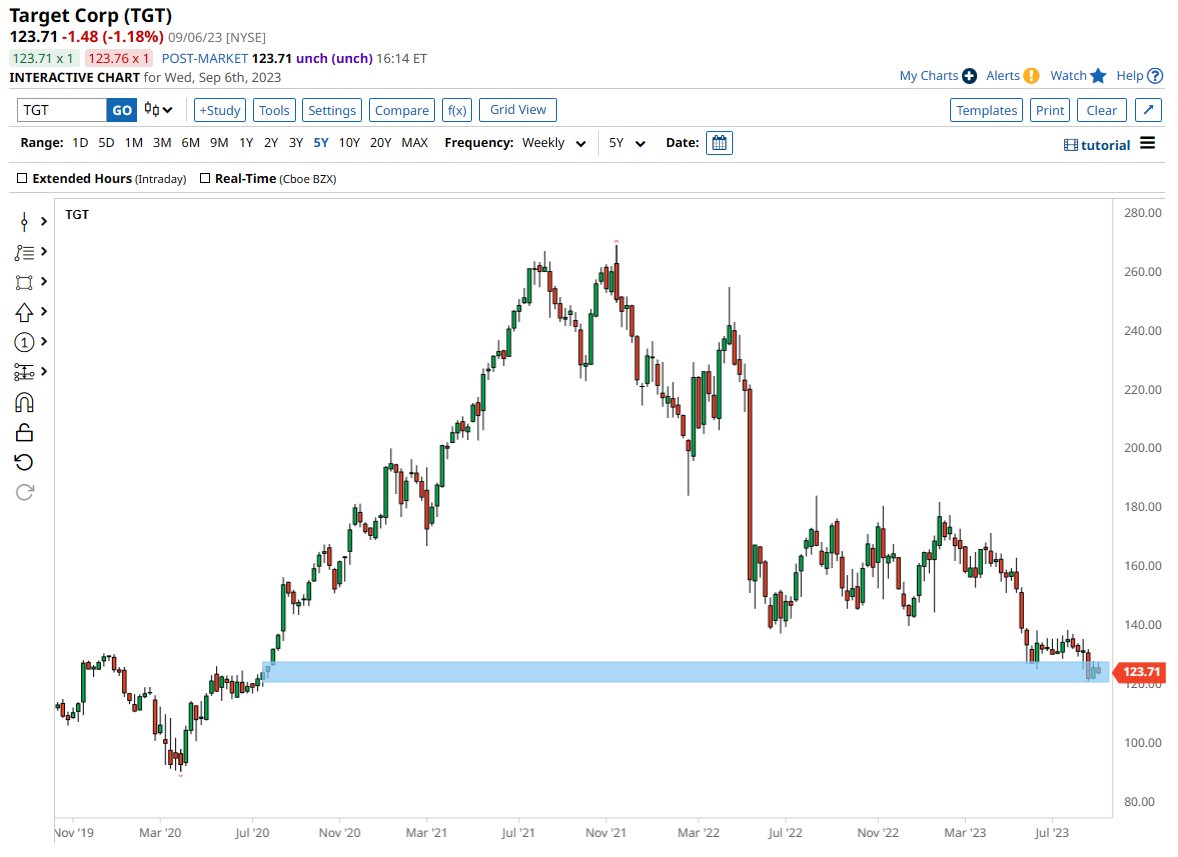Click the My Charts link text

pos(929,76)
